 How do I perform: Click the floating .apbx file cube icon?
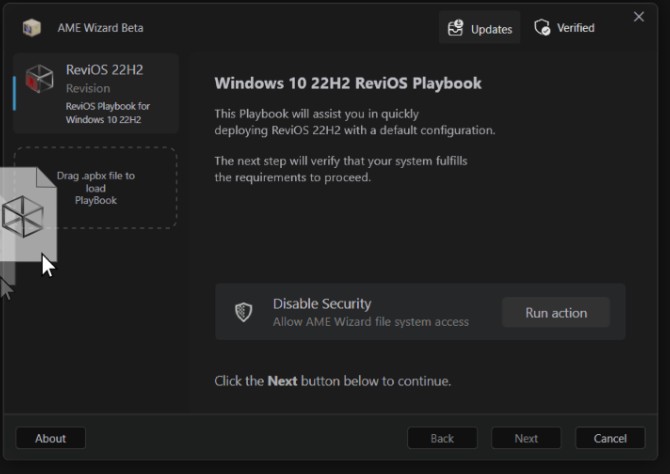click(x=23, y=216)
